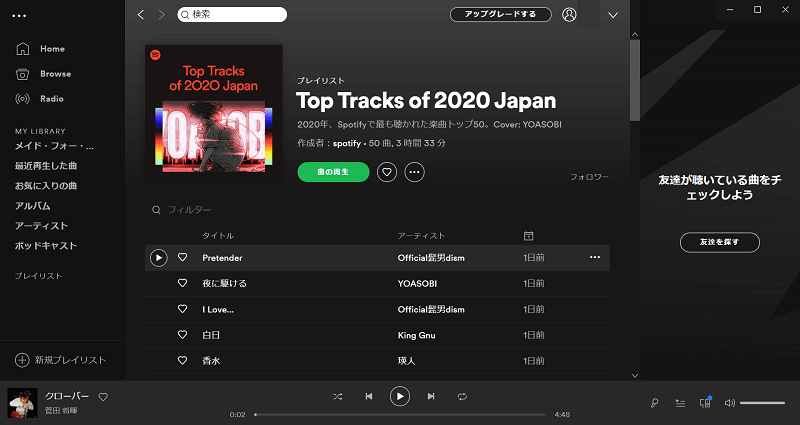This screenshot has width=800, height=425.
Task: Click the scrollbar up arrow
Action: [635, 34]
